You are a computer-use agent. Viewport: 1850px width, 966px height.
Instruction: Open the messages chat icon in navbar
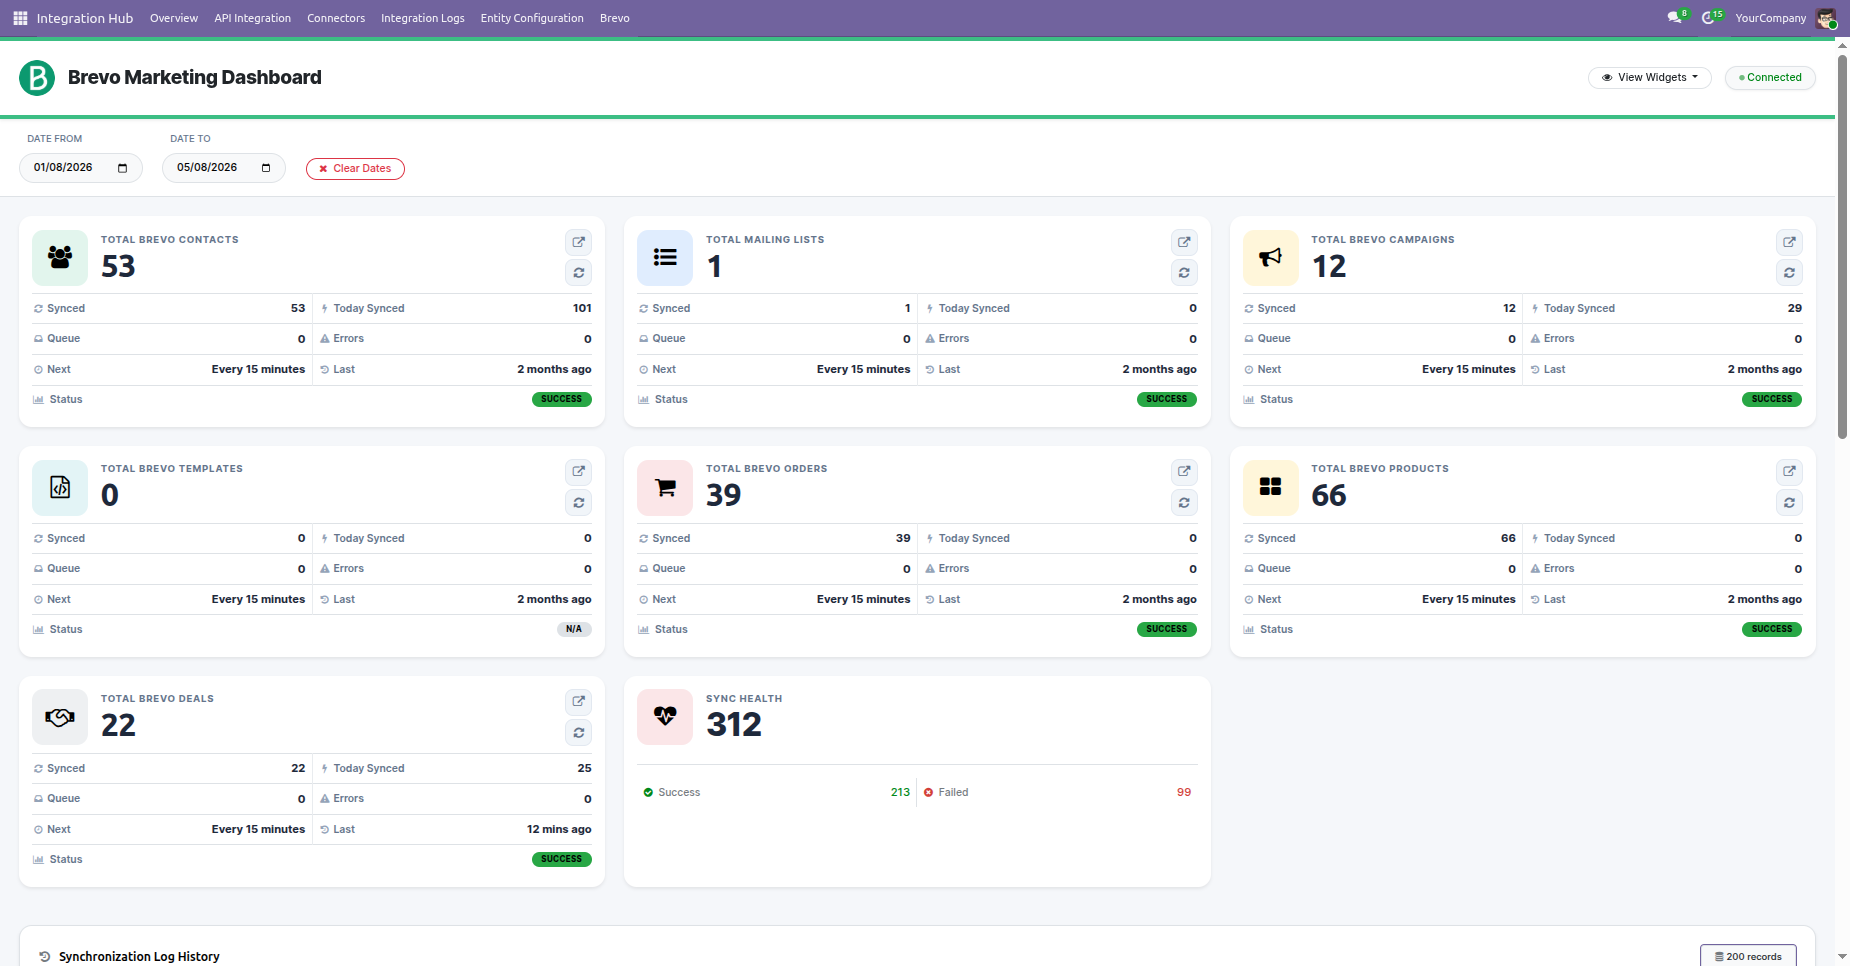click(1675, 18)
